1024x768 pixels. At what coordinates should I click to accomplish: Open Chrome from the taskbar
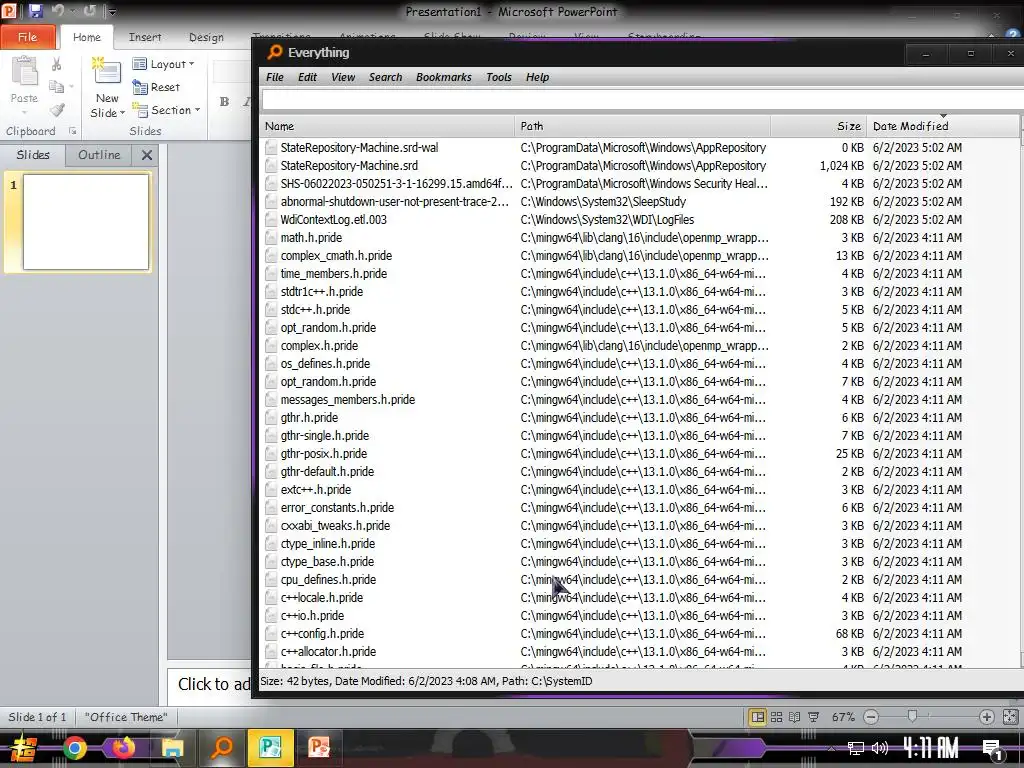(x=74, y=748)
